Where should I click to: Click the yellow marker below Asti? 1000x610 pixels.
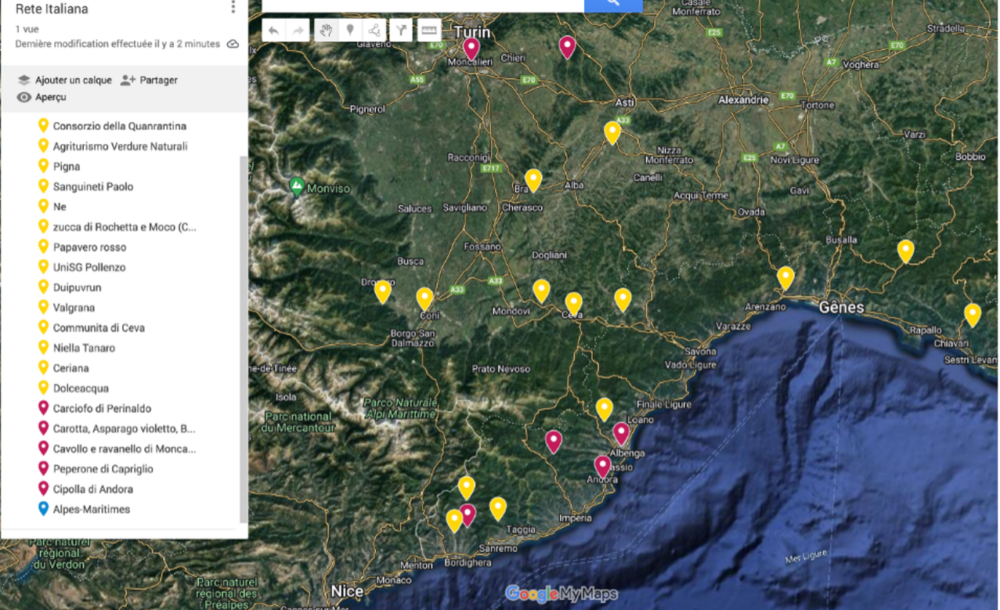(612, 133)
